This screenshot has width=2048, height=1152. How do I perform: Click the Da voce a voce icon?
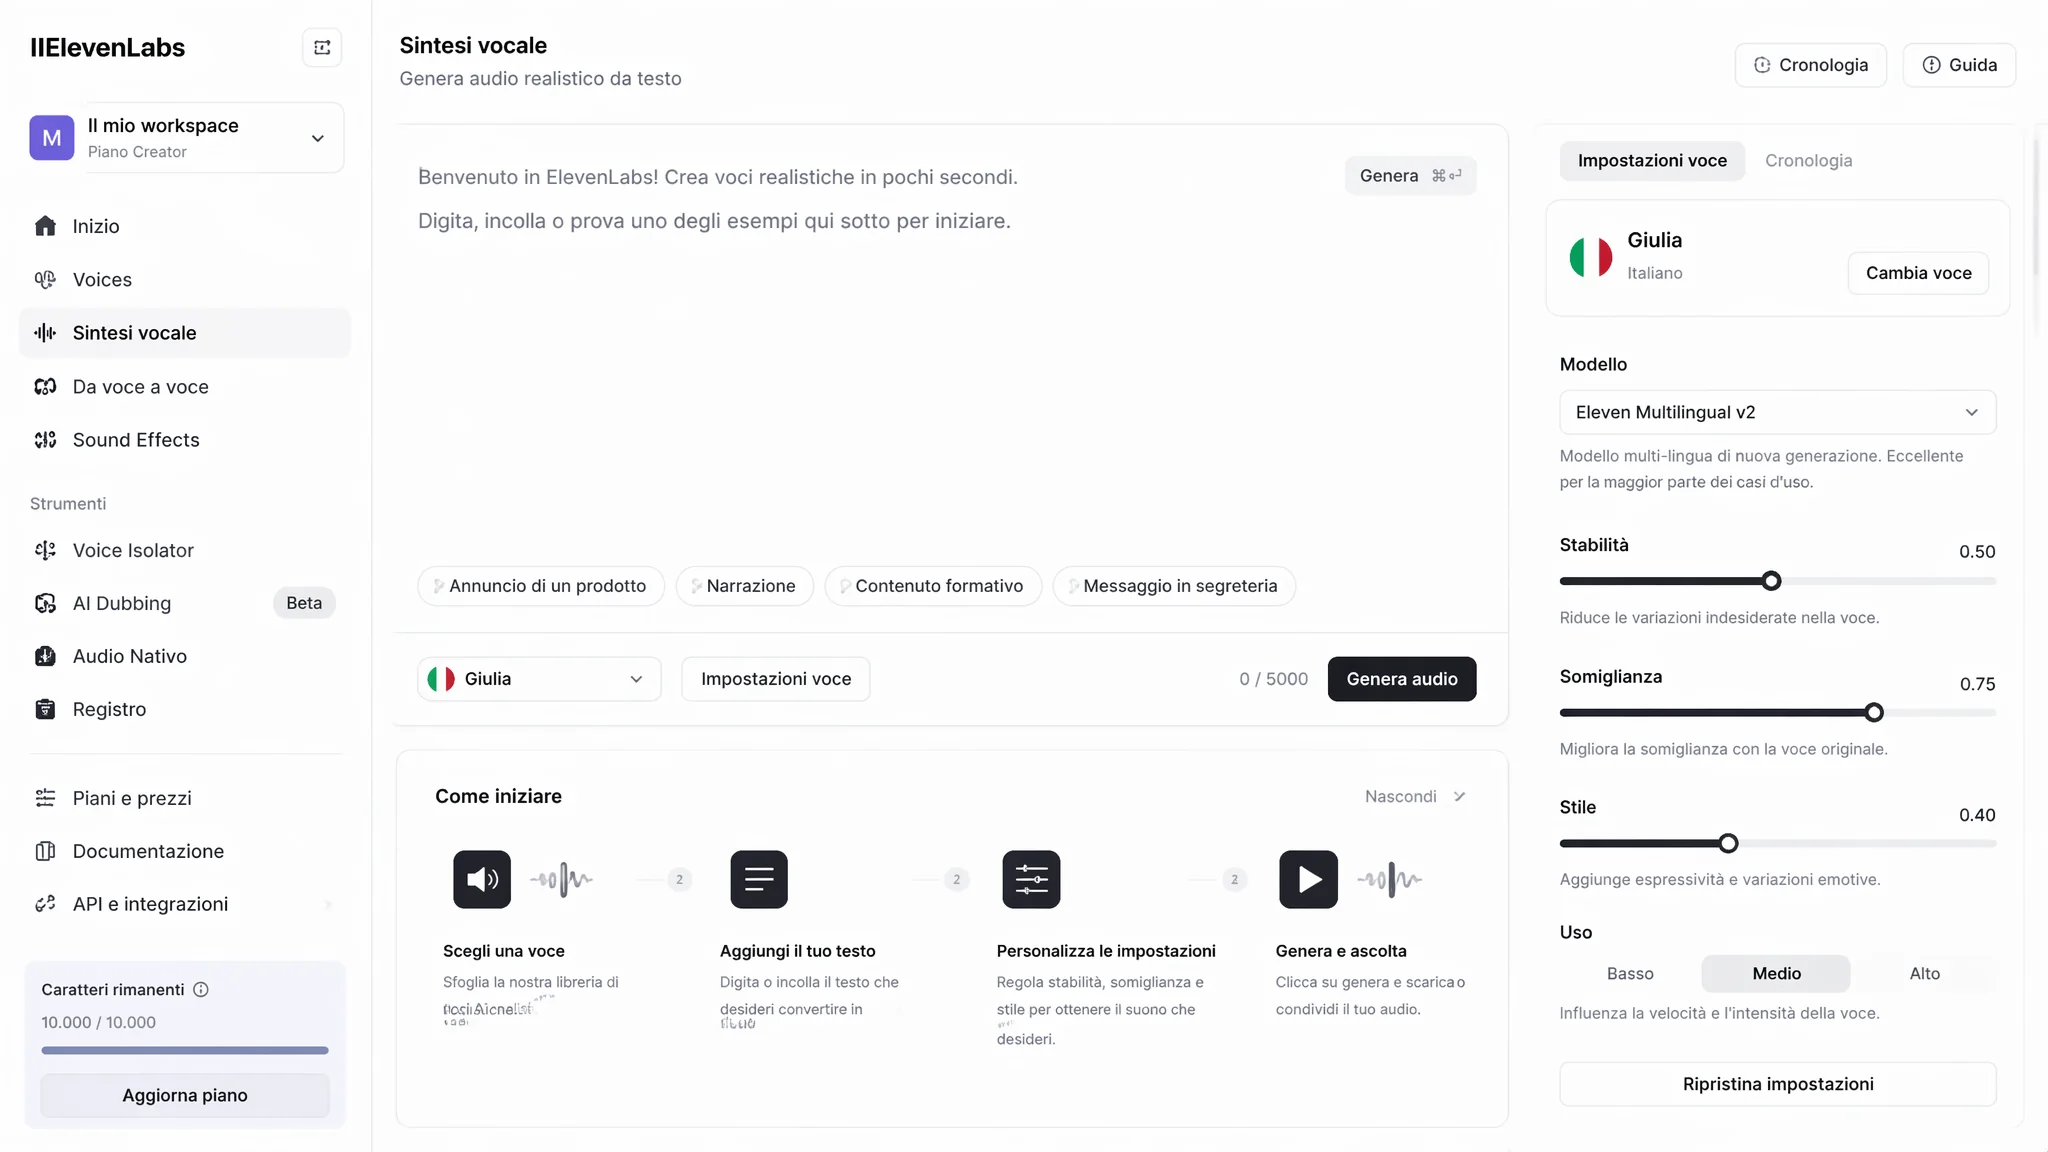point(45,387)
